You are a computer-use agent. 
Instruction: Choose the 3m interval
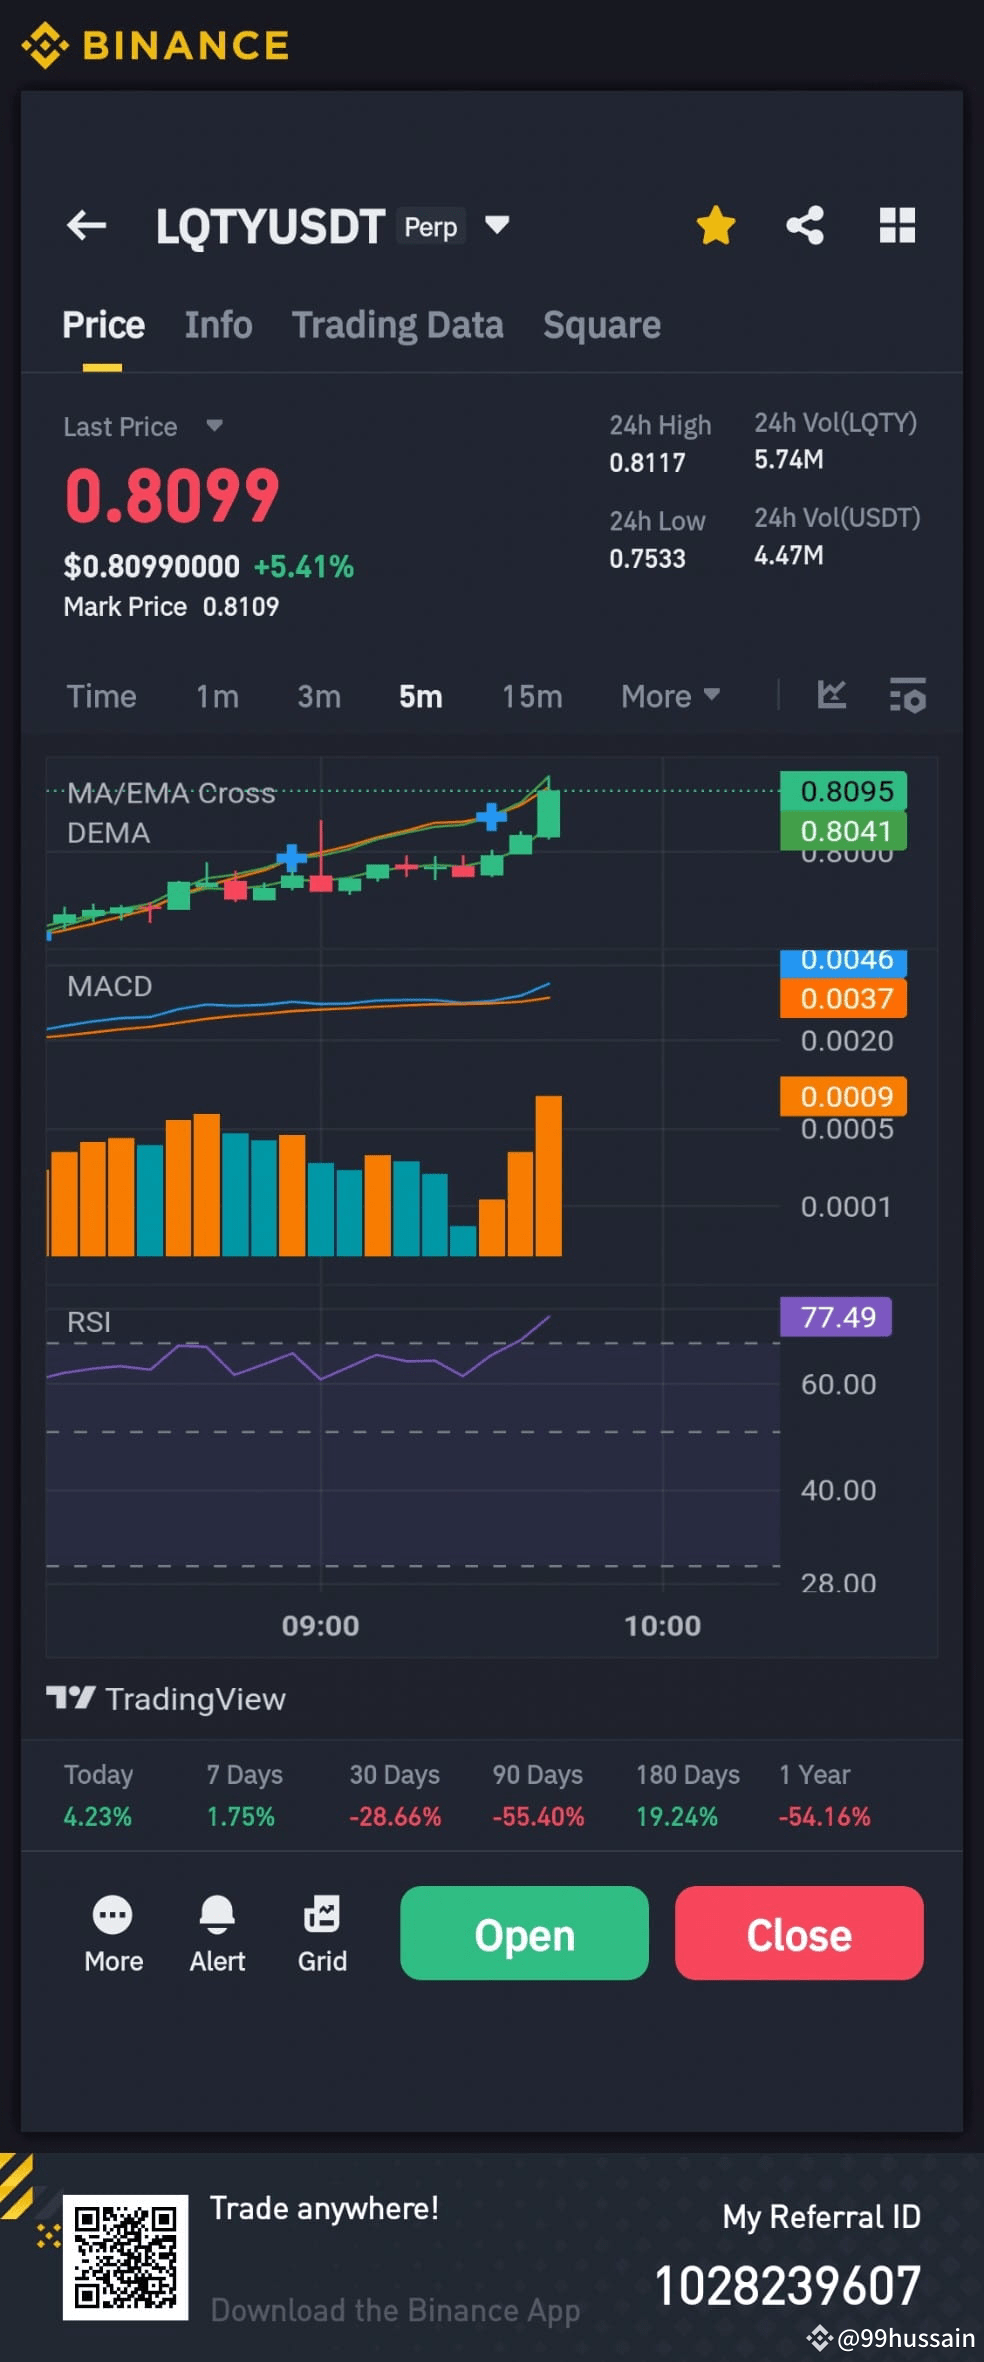[319, 696]
